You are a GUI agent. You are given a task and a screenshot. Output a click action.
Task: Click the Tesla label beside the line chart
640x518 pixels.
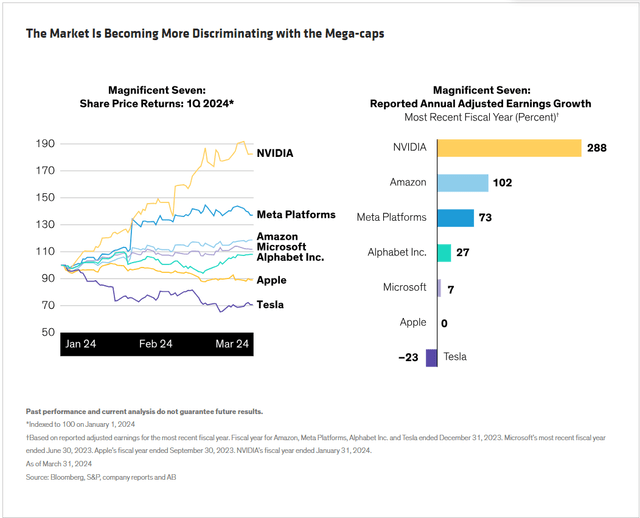tap(270, 305)
